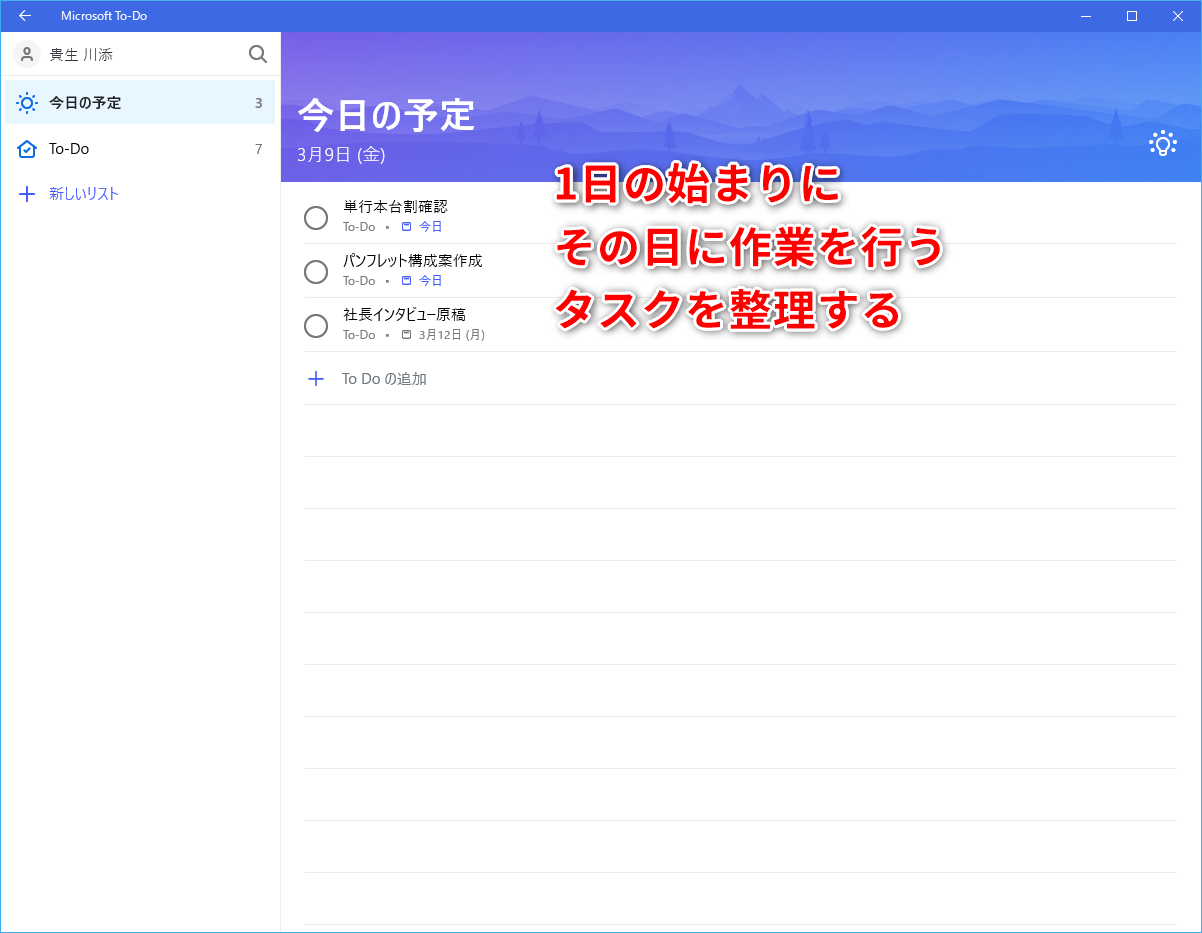Screen dimensions: 1202x933
Task: Click the plus icon for 新しいリスト
Action: [x=27, y=194]
